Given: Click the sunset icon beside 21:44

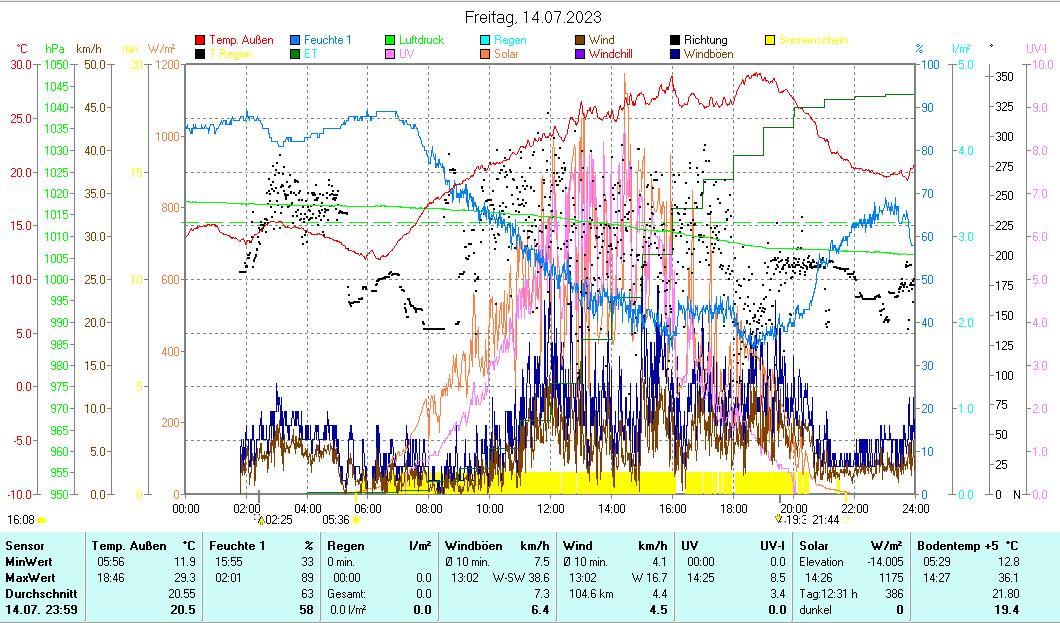Looking at the screenshot, I should (x=846, y=520).
